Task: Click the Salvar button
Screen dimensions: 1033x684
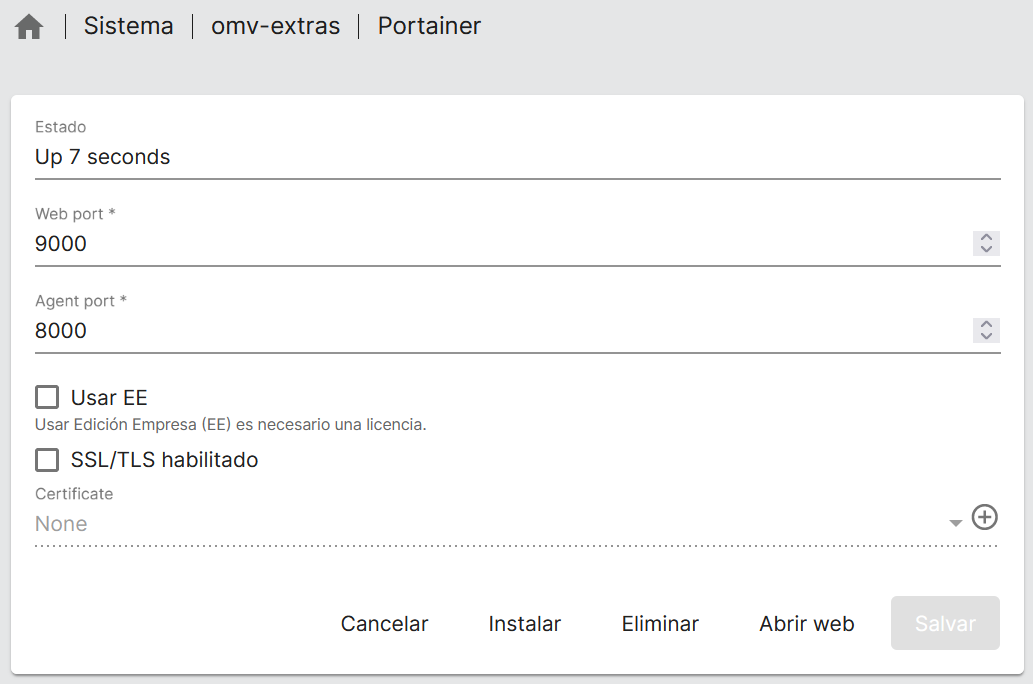Action: coord(945,624)
